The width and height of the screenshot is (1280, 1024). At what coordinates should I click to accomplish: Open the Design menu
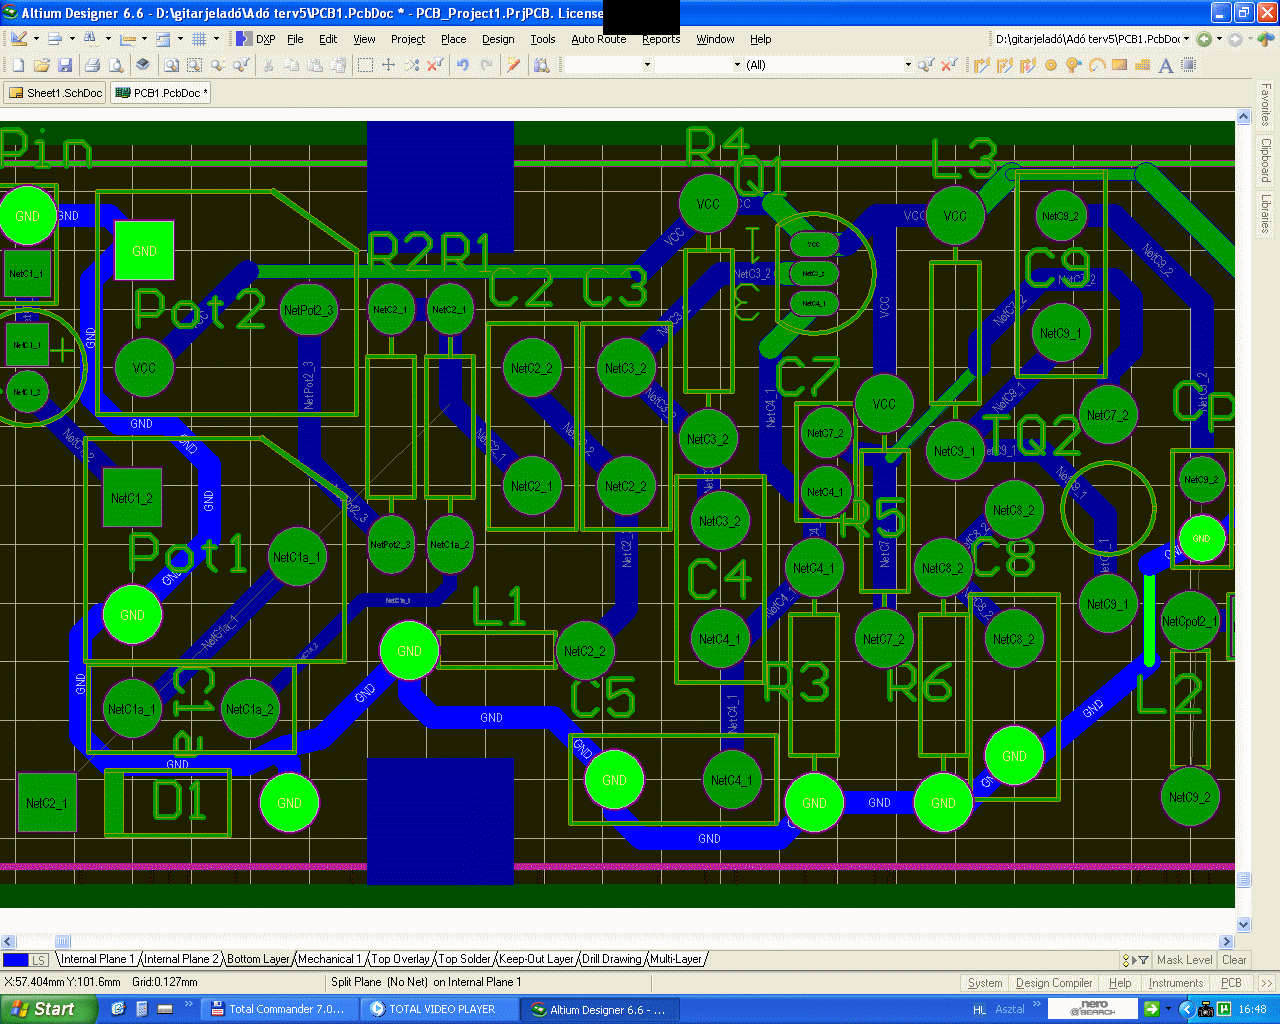(498, 39)
